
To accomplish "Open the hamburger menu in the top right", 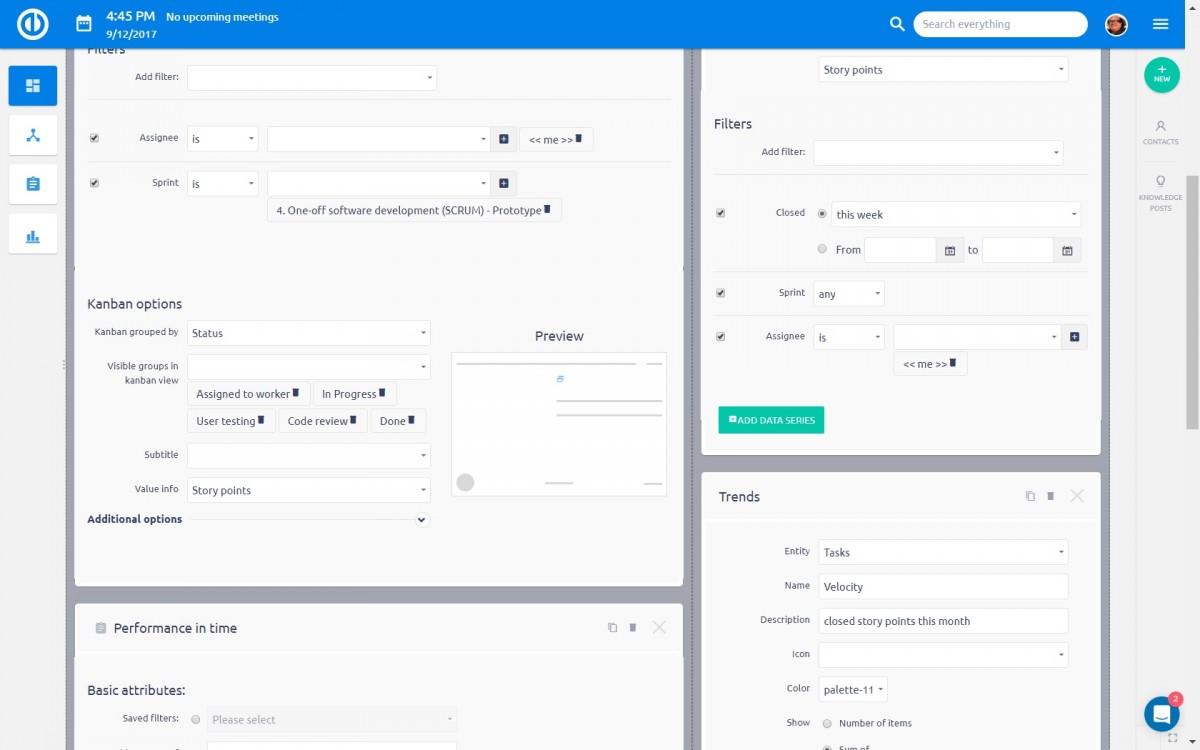I will 1161,24.
